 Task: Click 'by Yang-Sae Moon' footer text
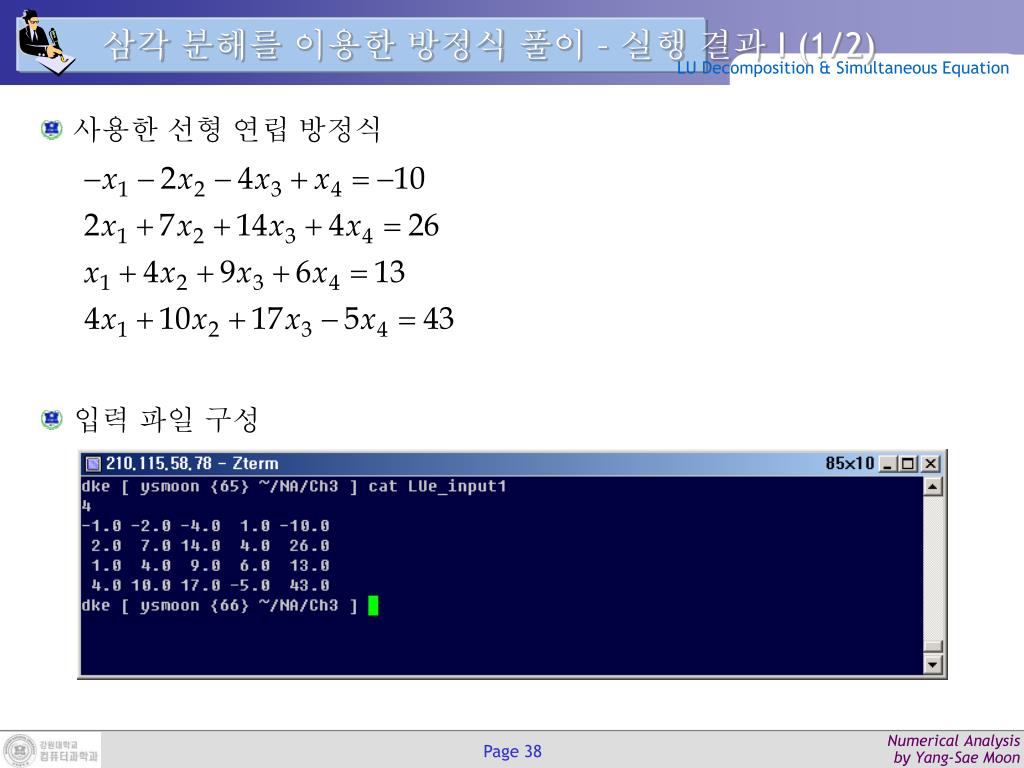coord(956,758)
